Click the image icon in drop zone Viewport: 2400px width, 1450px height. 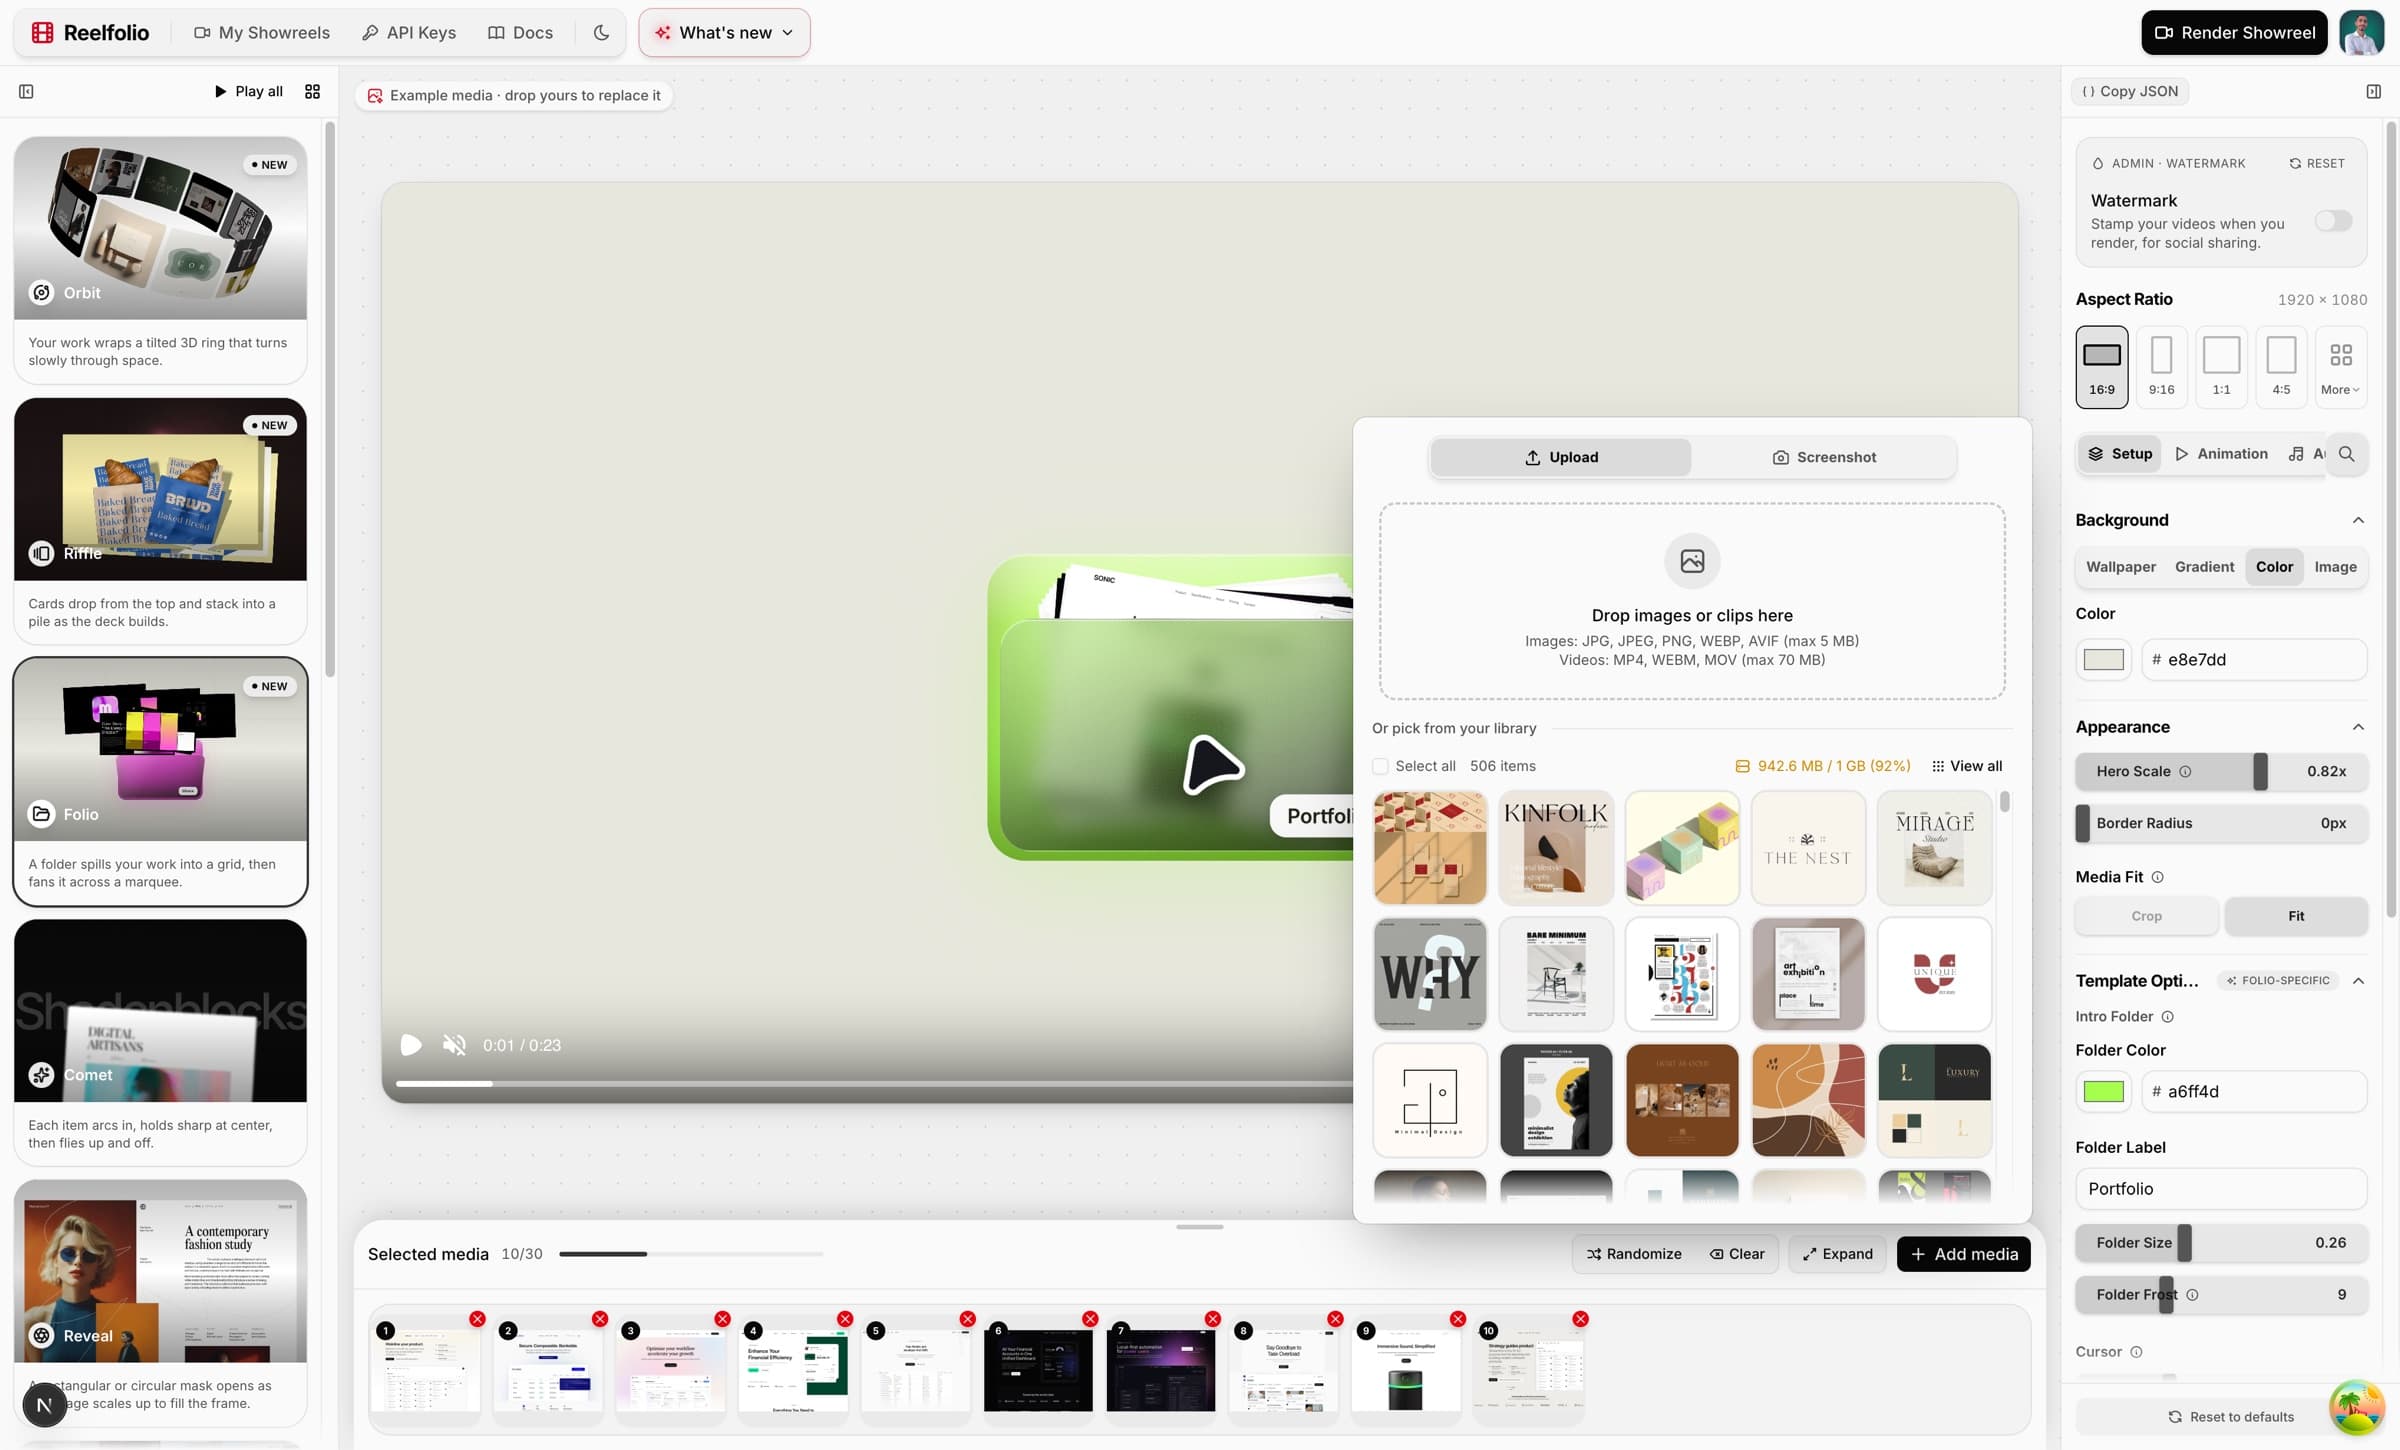point(1692,562)
